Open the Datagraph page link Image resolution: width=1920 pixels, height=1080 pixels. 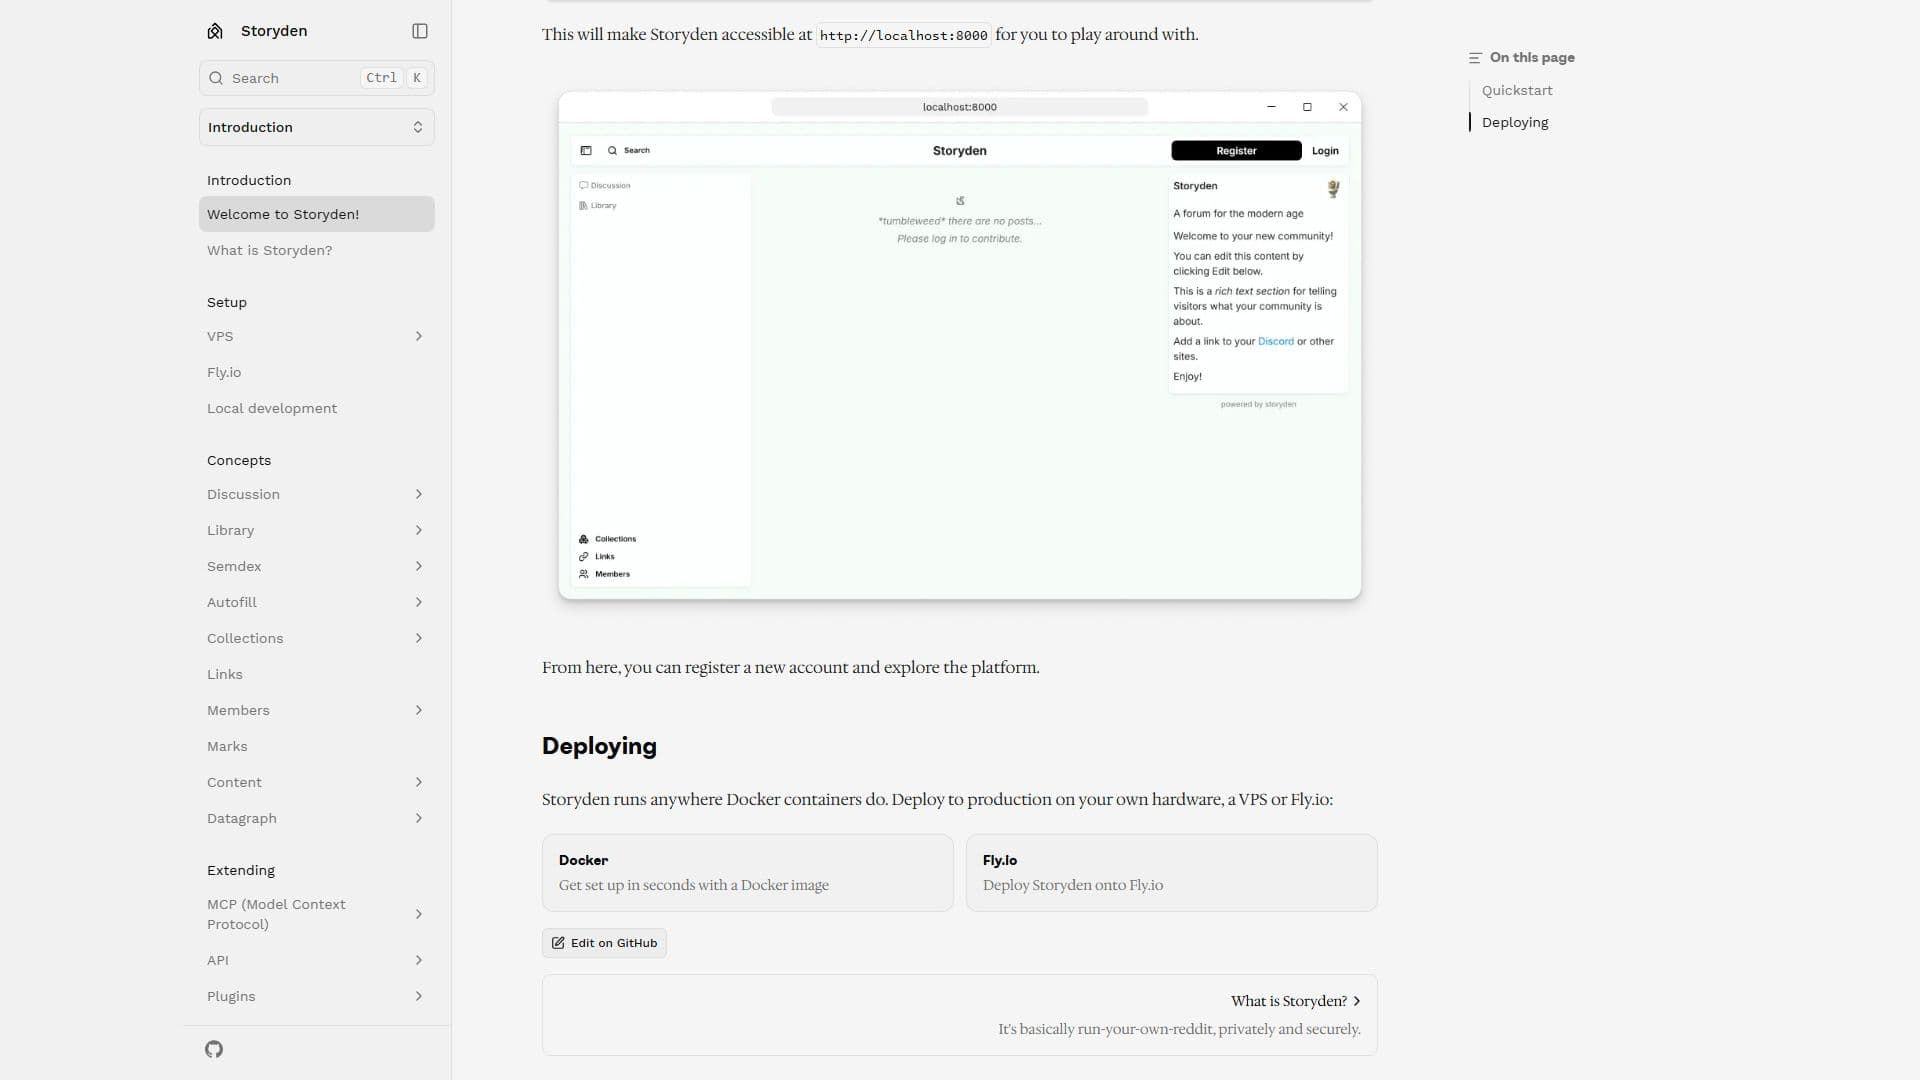click(x=242, y=818)
